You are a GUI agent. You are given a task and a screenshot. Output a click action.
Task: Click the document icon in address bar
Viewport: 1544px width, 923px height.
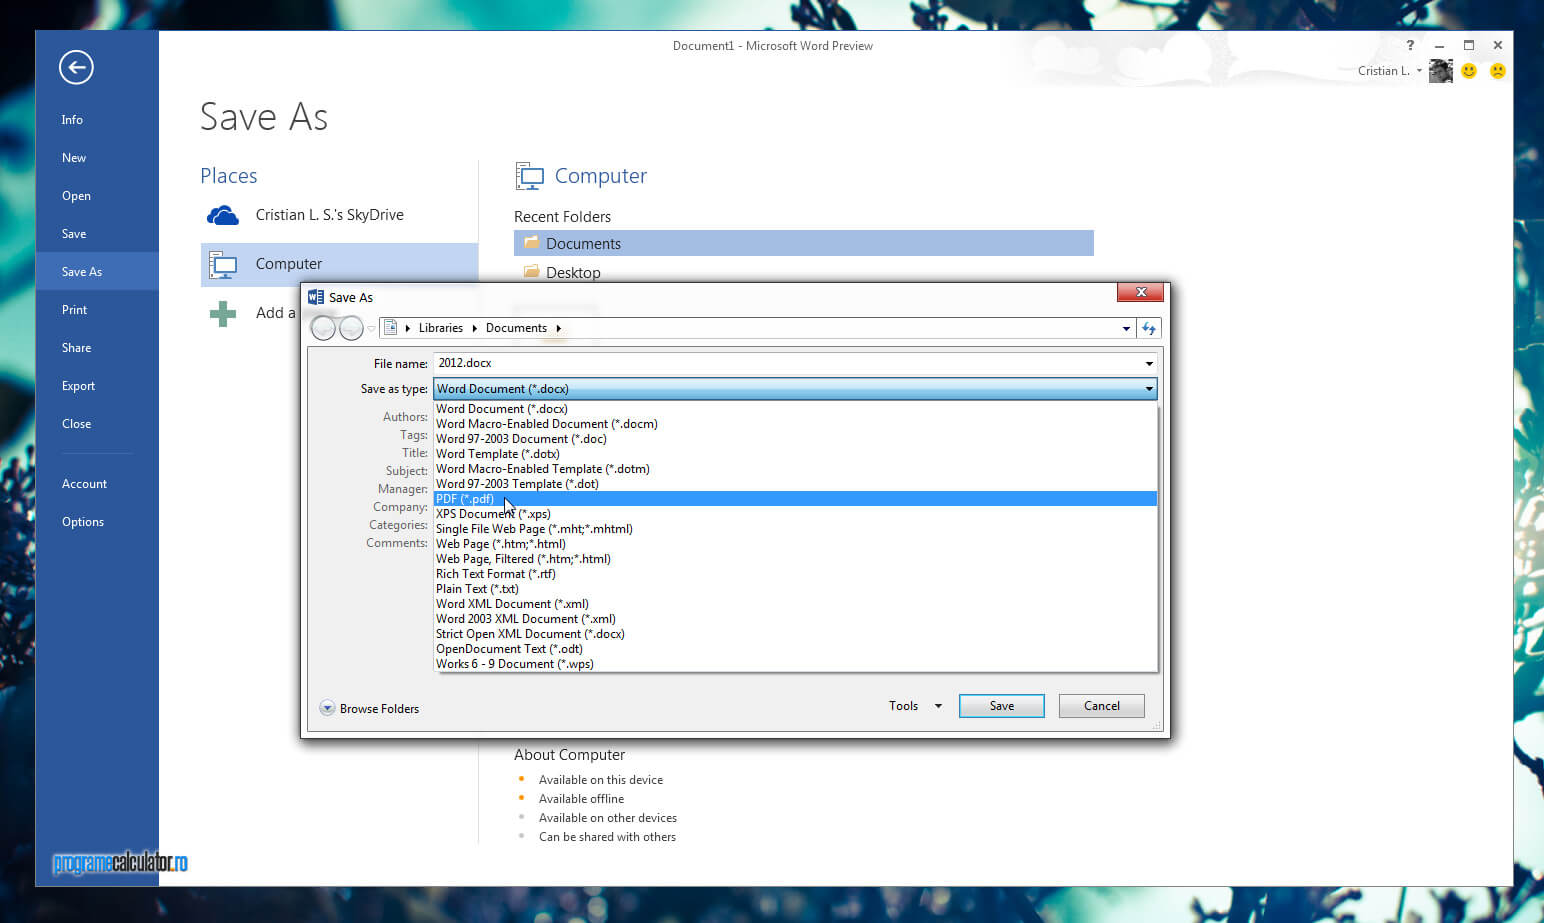point(391,328)
